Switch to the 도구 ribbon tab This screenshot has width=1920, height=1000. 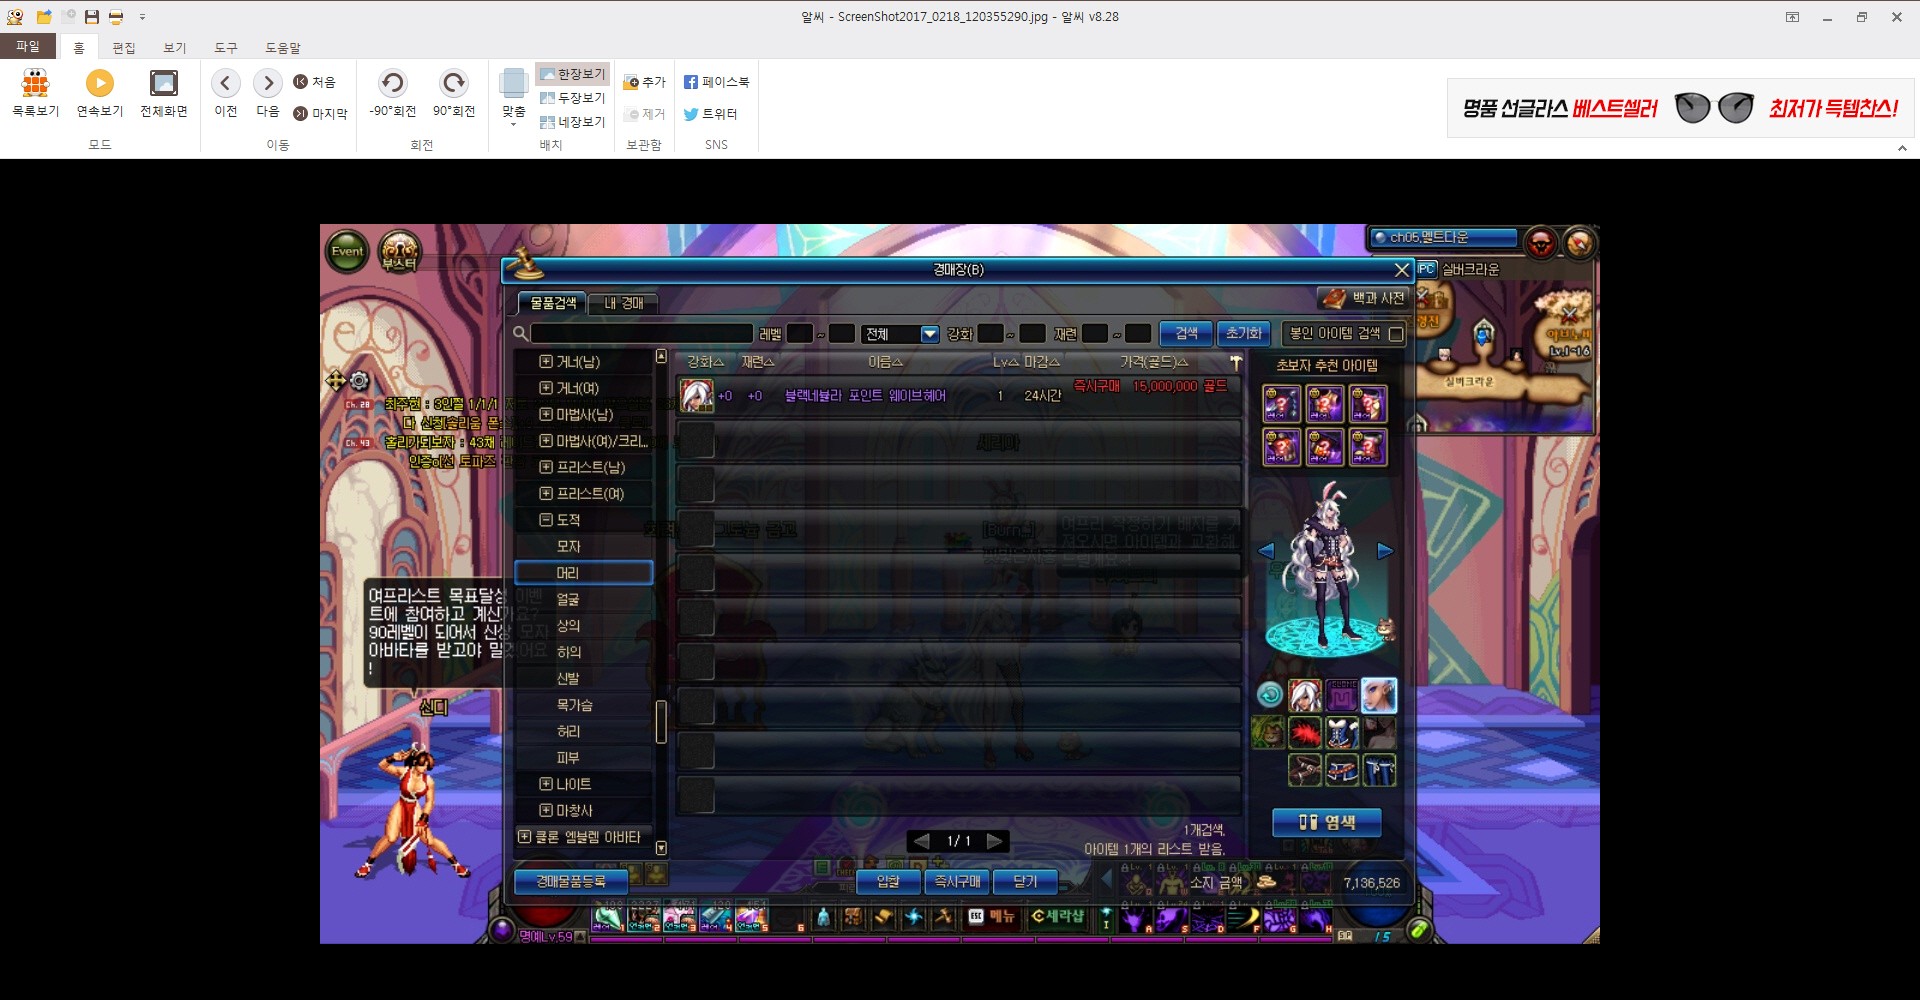pos(226,48)
